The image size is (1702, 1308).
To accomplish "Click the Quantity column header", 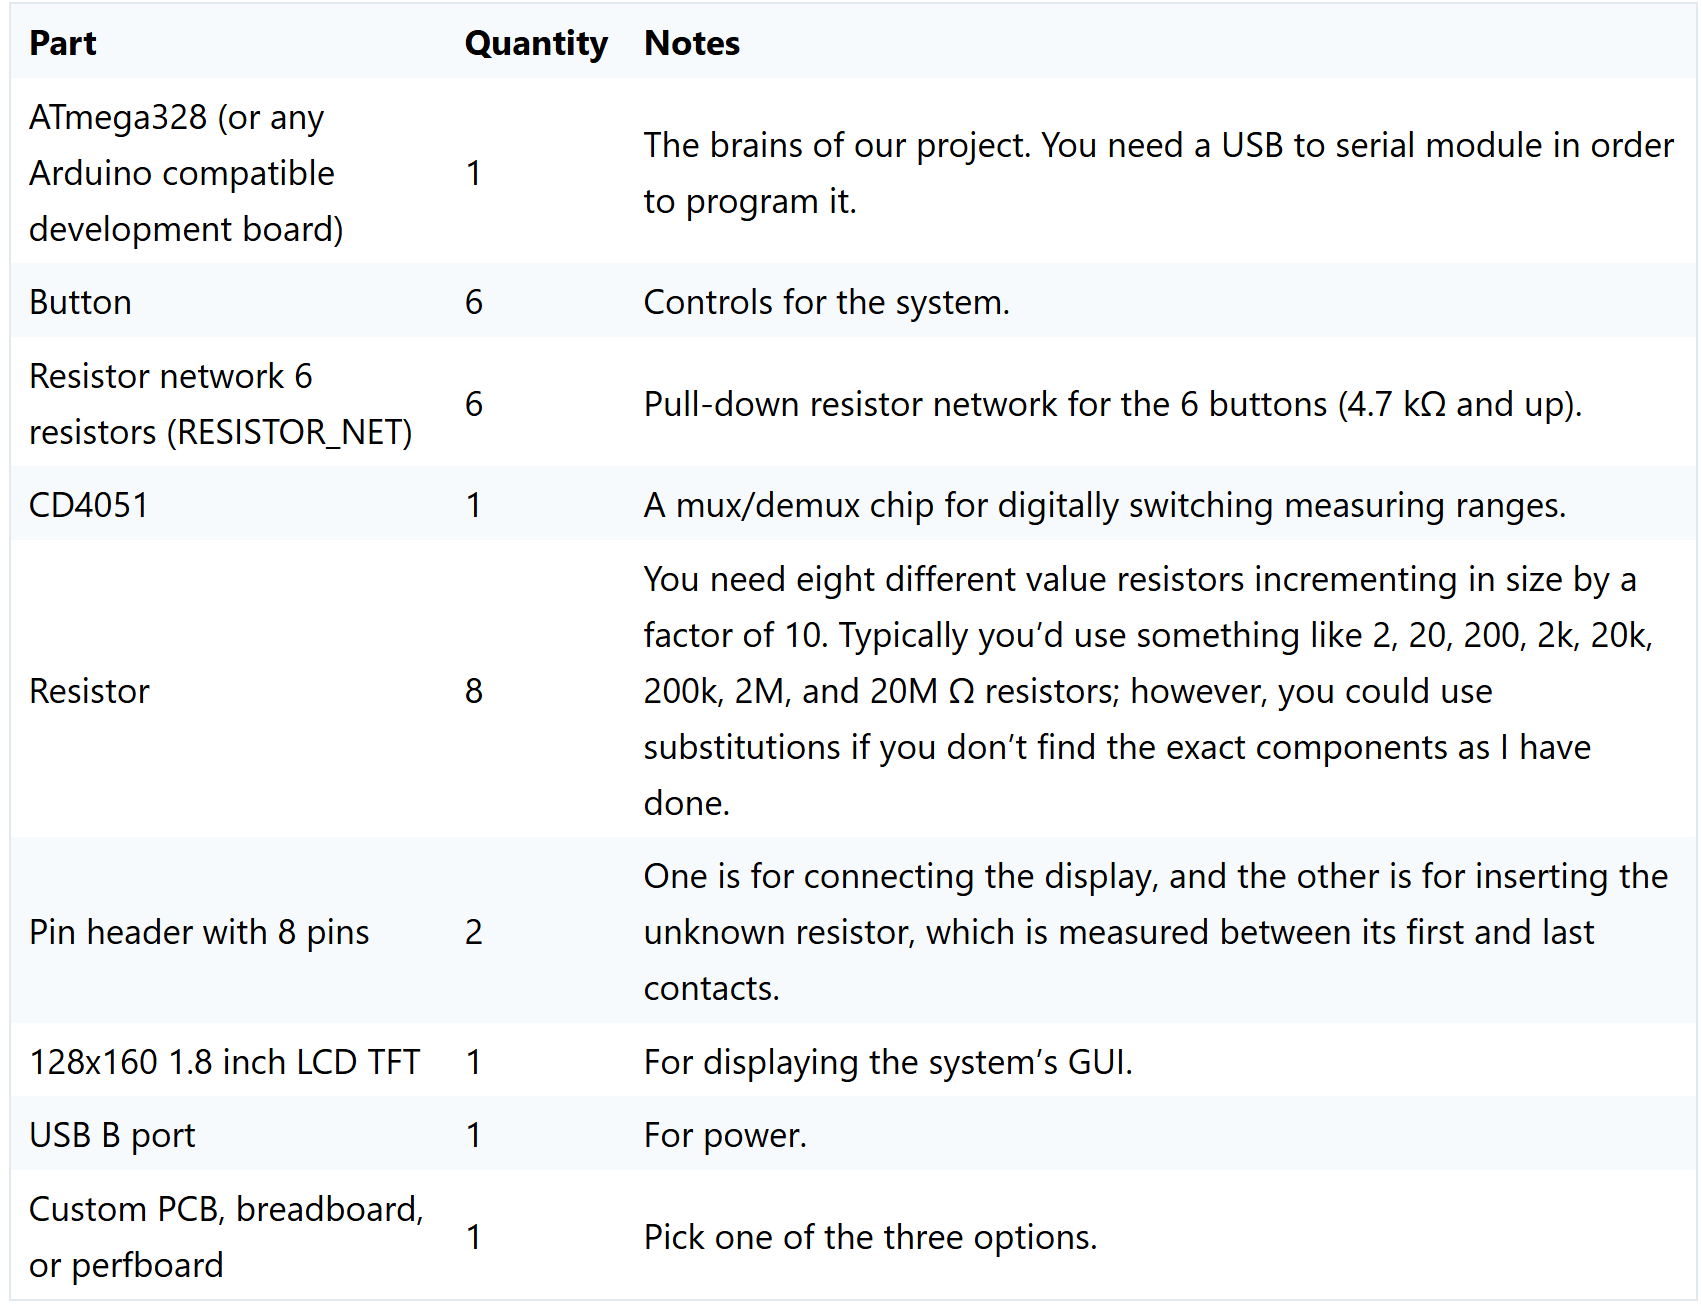I will coord(536,43).
